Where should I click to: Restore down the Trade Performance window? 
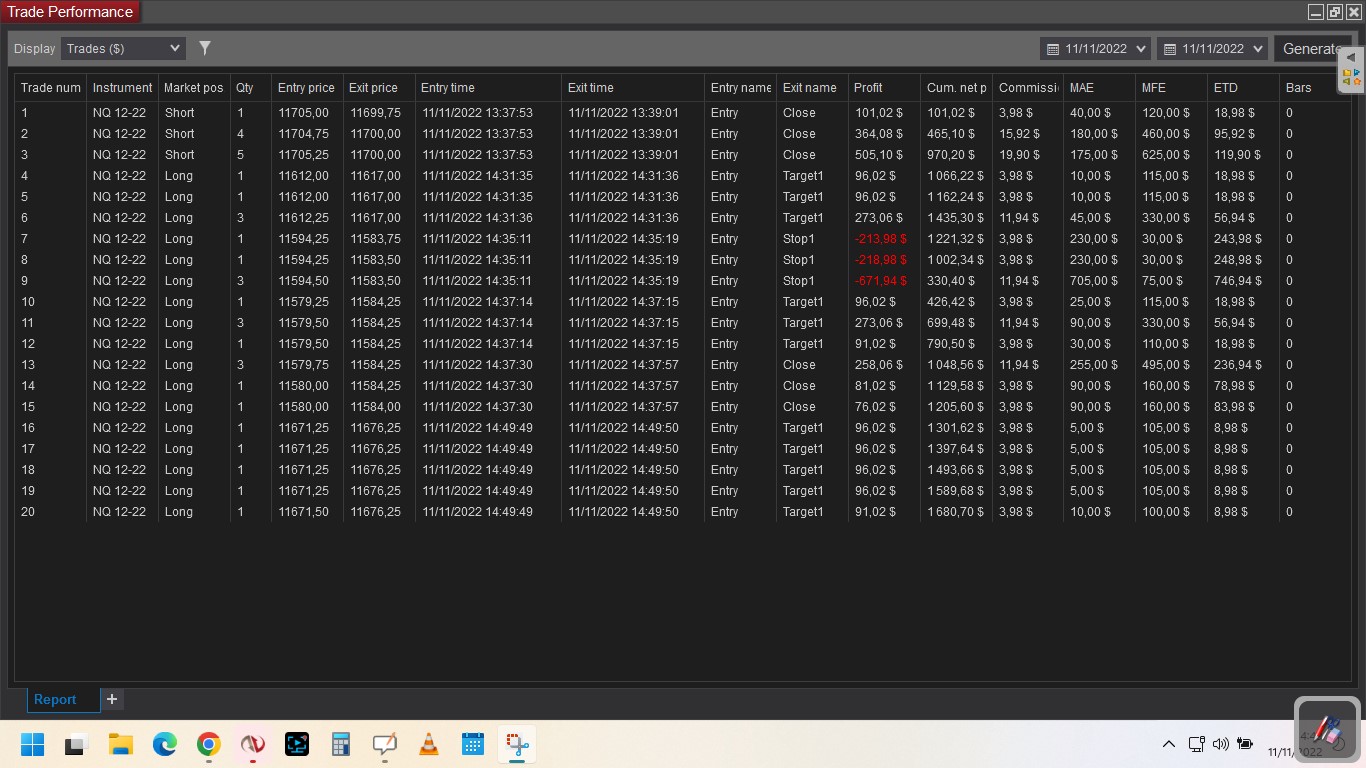coord(1335,12)
